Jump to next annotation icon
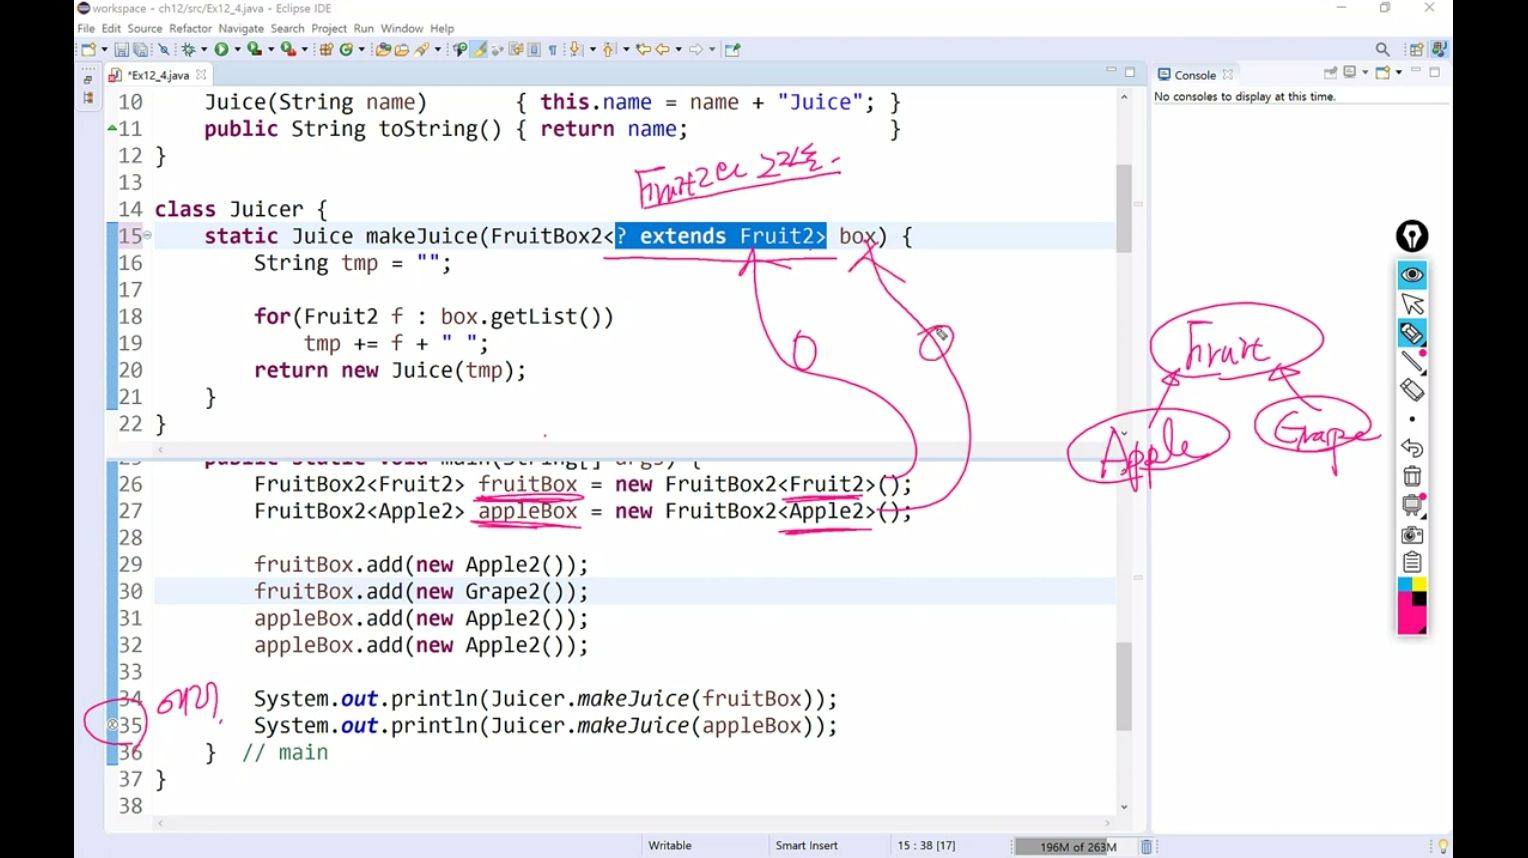The width and height of the screenshot is (1528, 858). [x=574, y=49]
